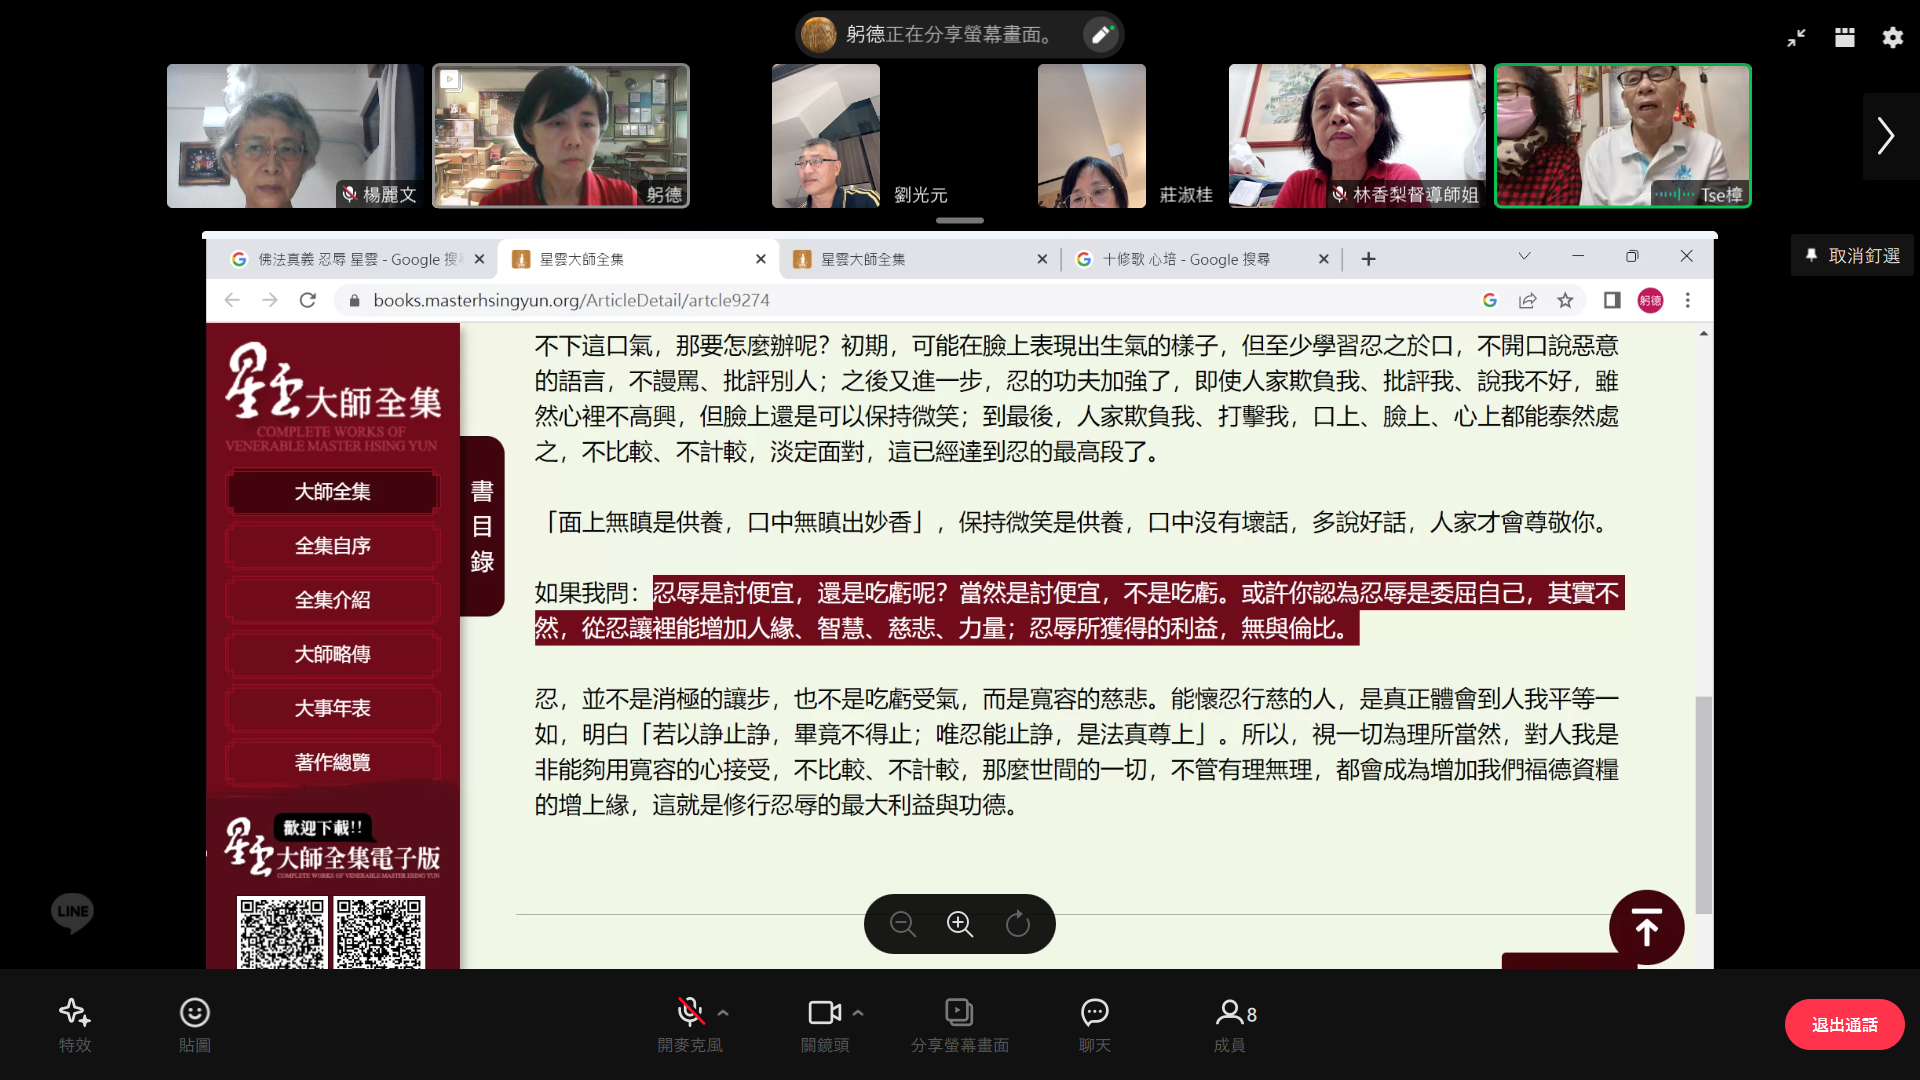This screenshot has height=1080, width=1920.
Task: Click the exit fullscreen arrows icon
Action: click(x=1796, y=38)
